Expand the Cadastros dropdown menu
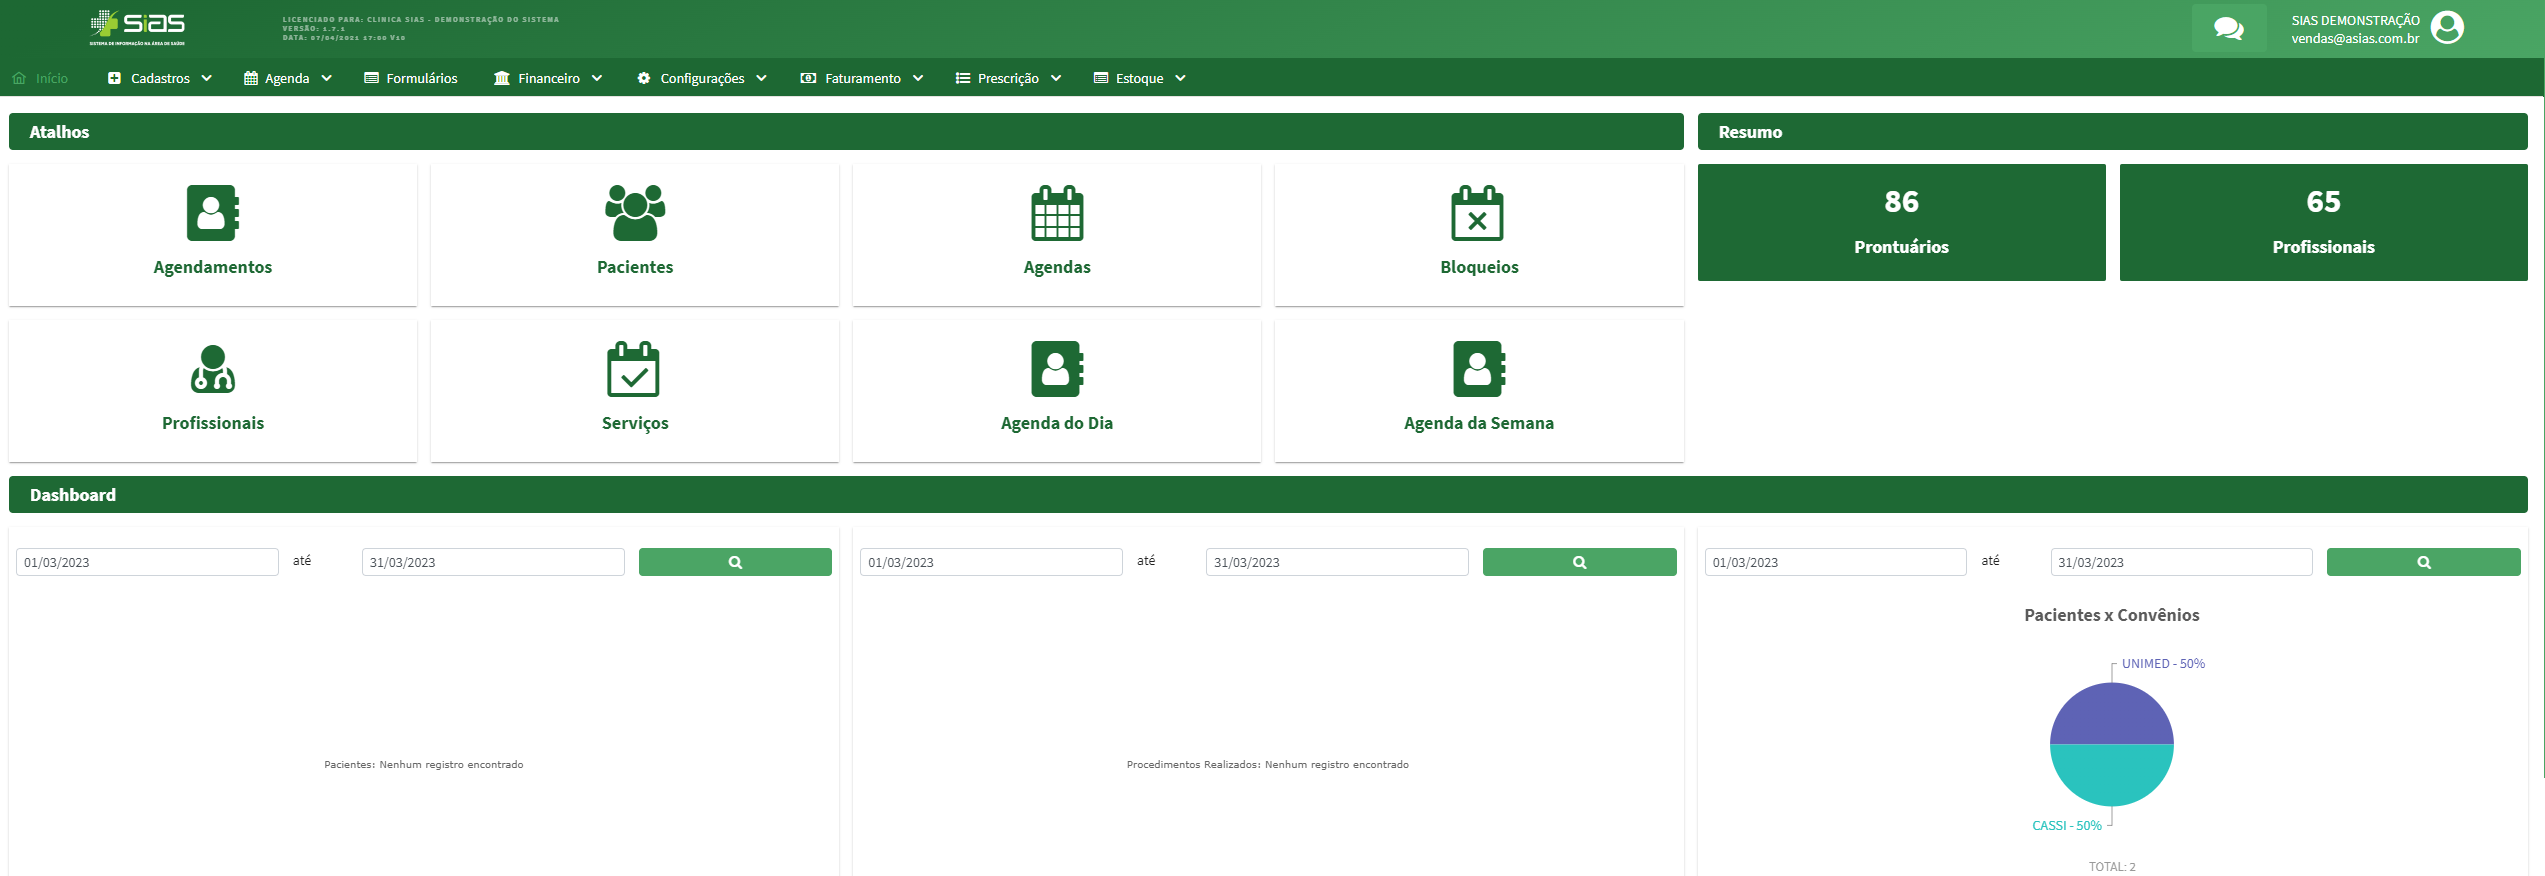 click(x=160, y=78)
